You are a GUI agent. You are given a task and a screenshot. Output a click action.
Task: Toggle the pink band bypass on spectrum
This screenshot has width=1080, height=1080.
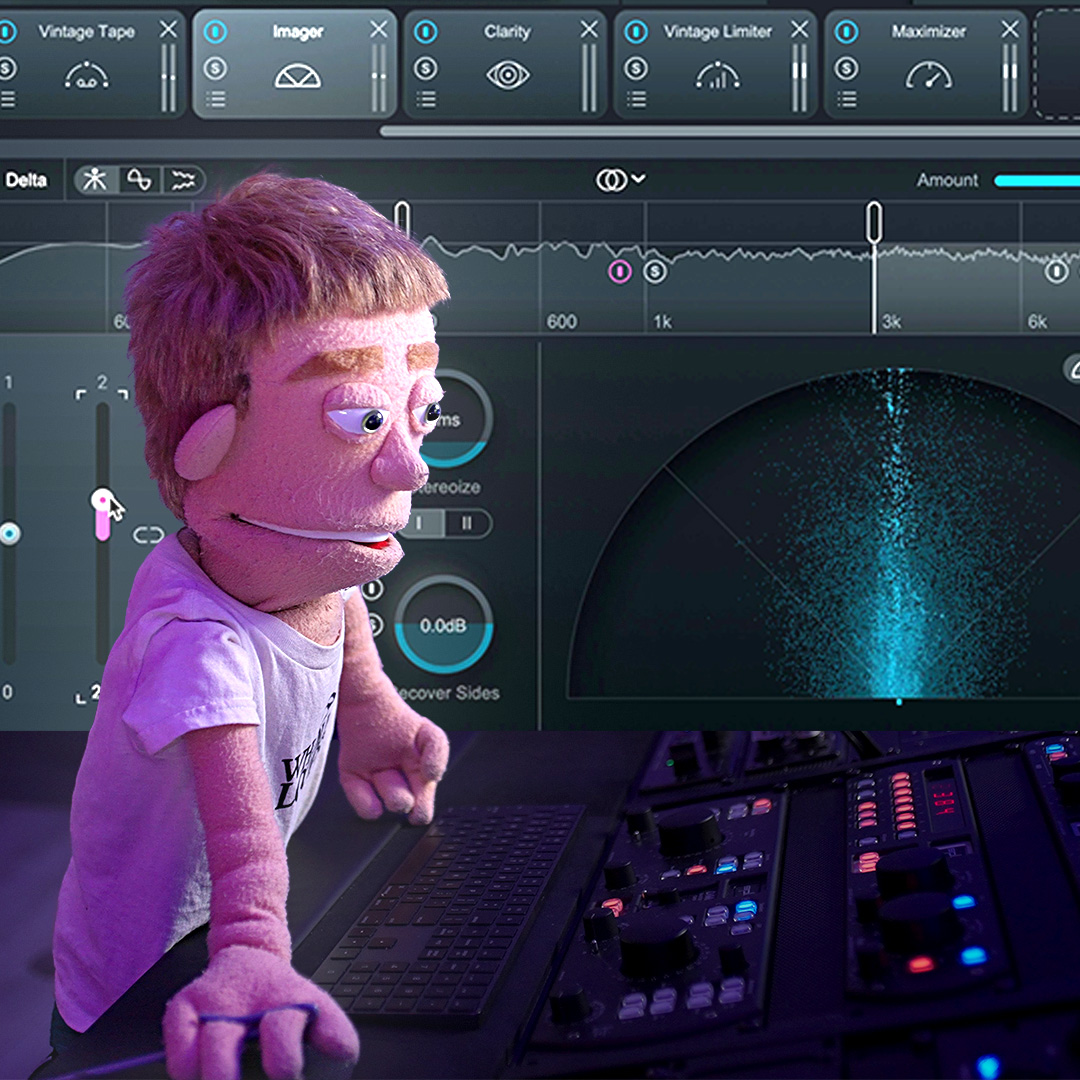(620, 271)
